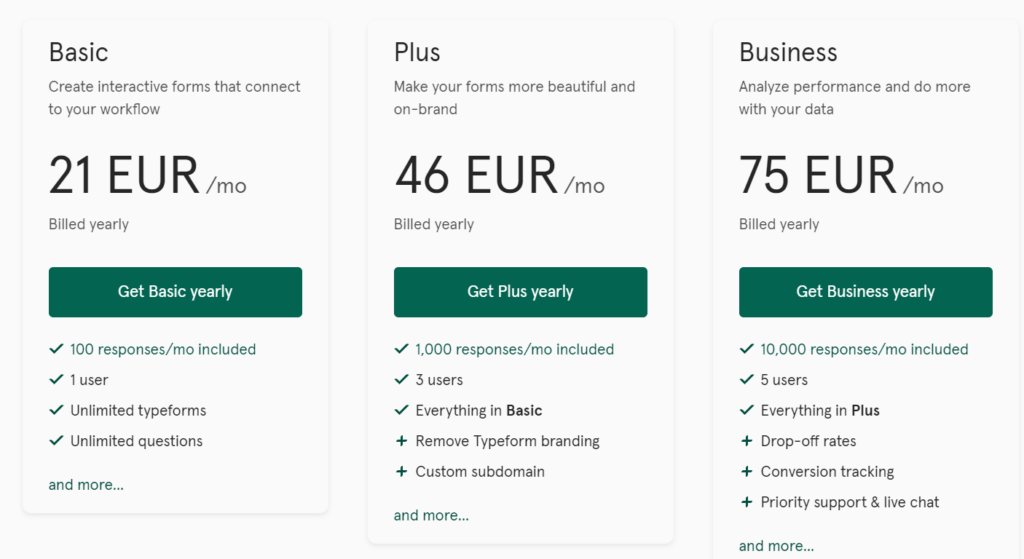Show 'and more...' for the Business plan
This screenshot has height=559, width=1024.
pos(776,546)
